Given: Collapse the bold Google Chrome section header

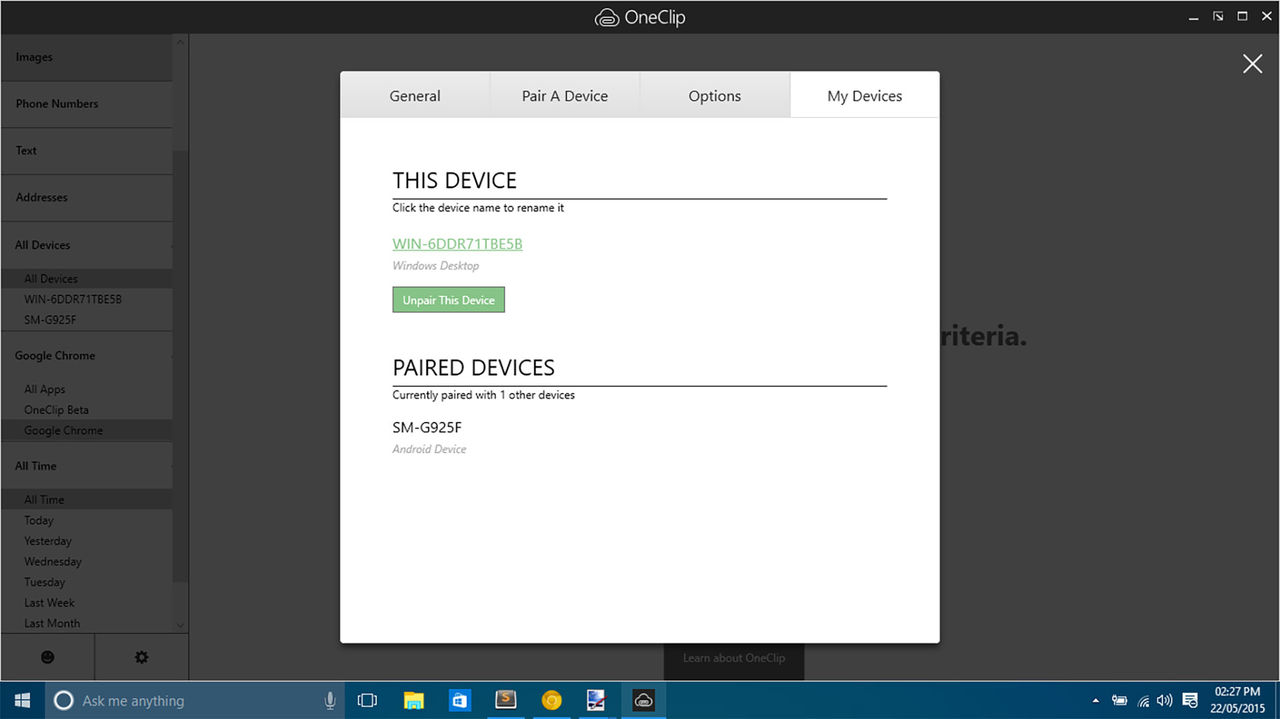Looking at the screenshot, I should click(x=87, y=356).
